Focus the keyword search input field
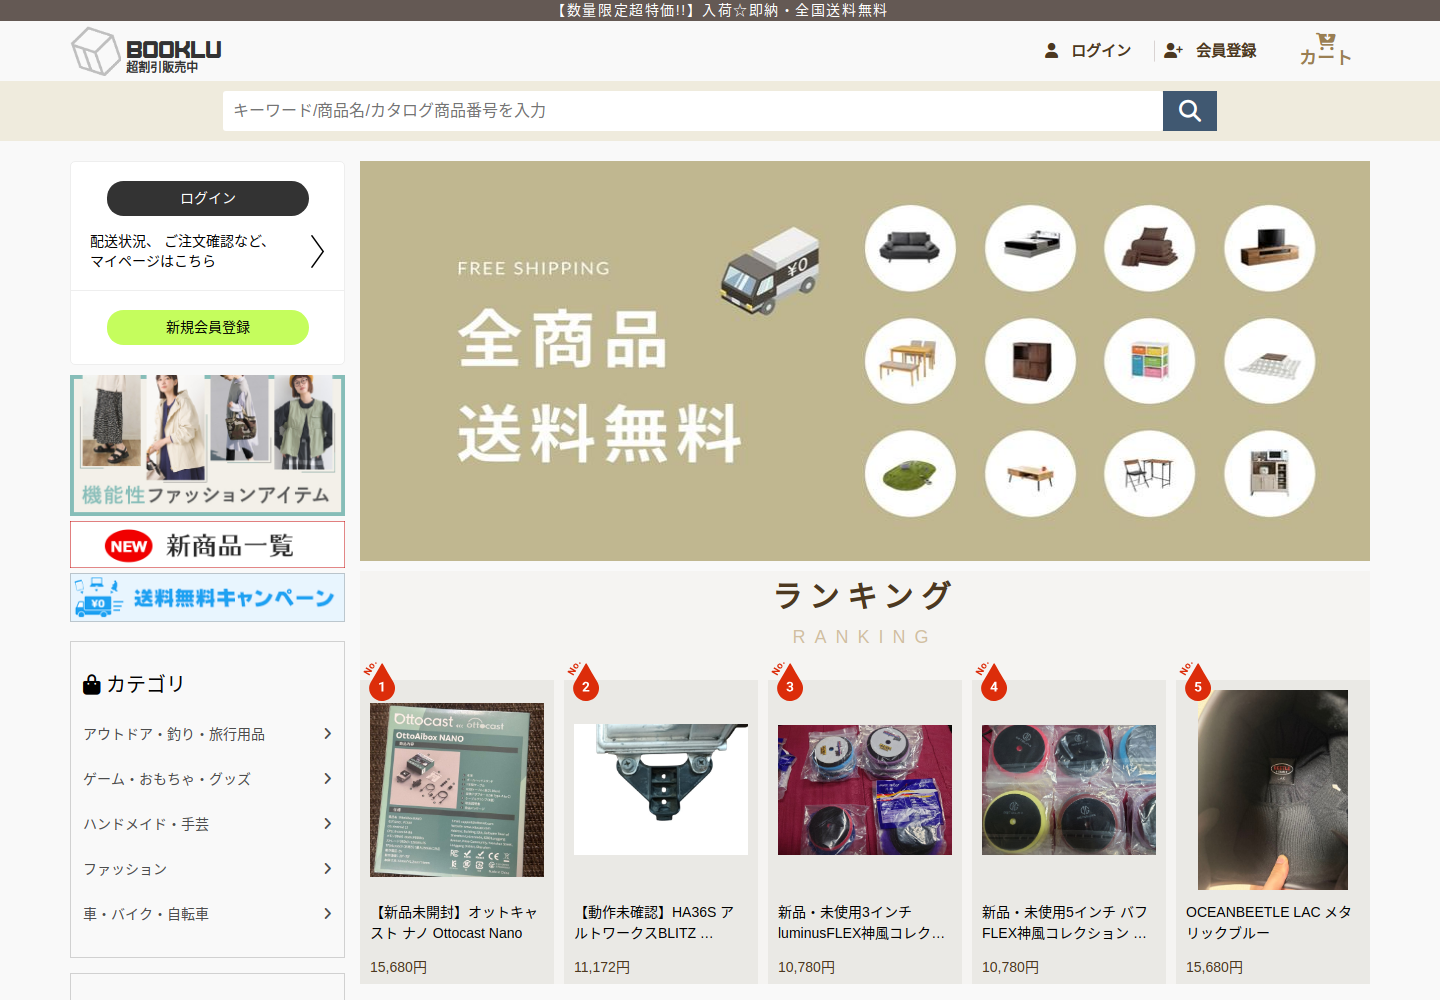Image resolution: width=1440 pixels, height=1000 pixels. (693, 111)
